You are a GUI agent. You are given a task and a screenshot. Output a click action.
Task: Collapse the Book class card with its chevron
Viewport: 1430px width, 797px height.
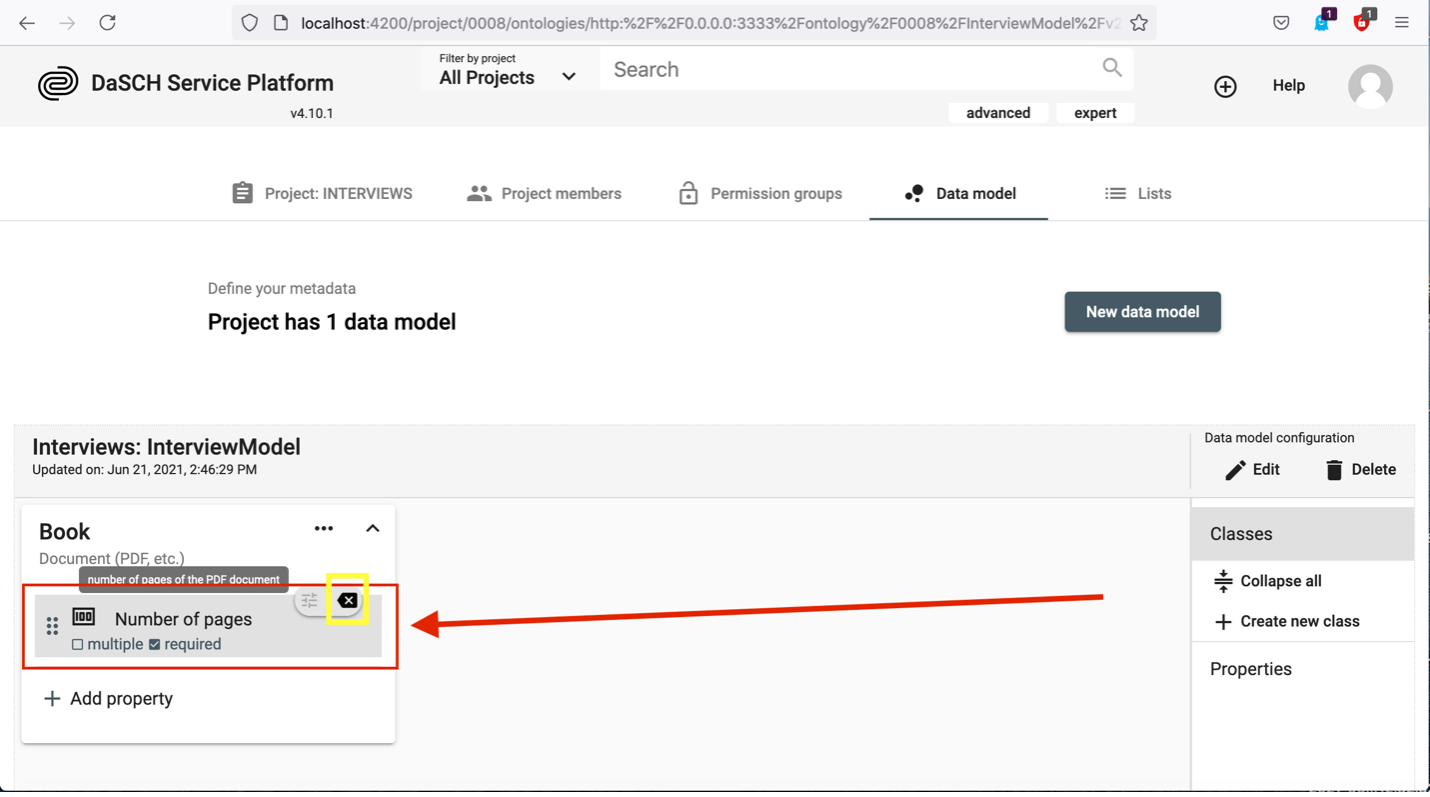coord(372,528)
